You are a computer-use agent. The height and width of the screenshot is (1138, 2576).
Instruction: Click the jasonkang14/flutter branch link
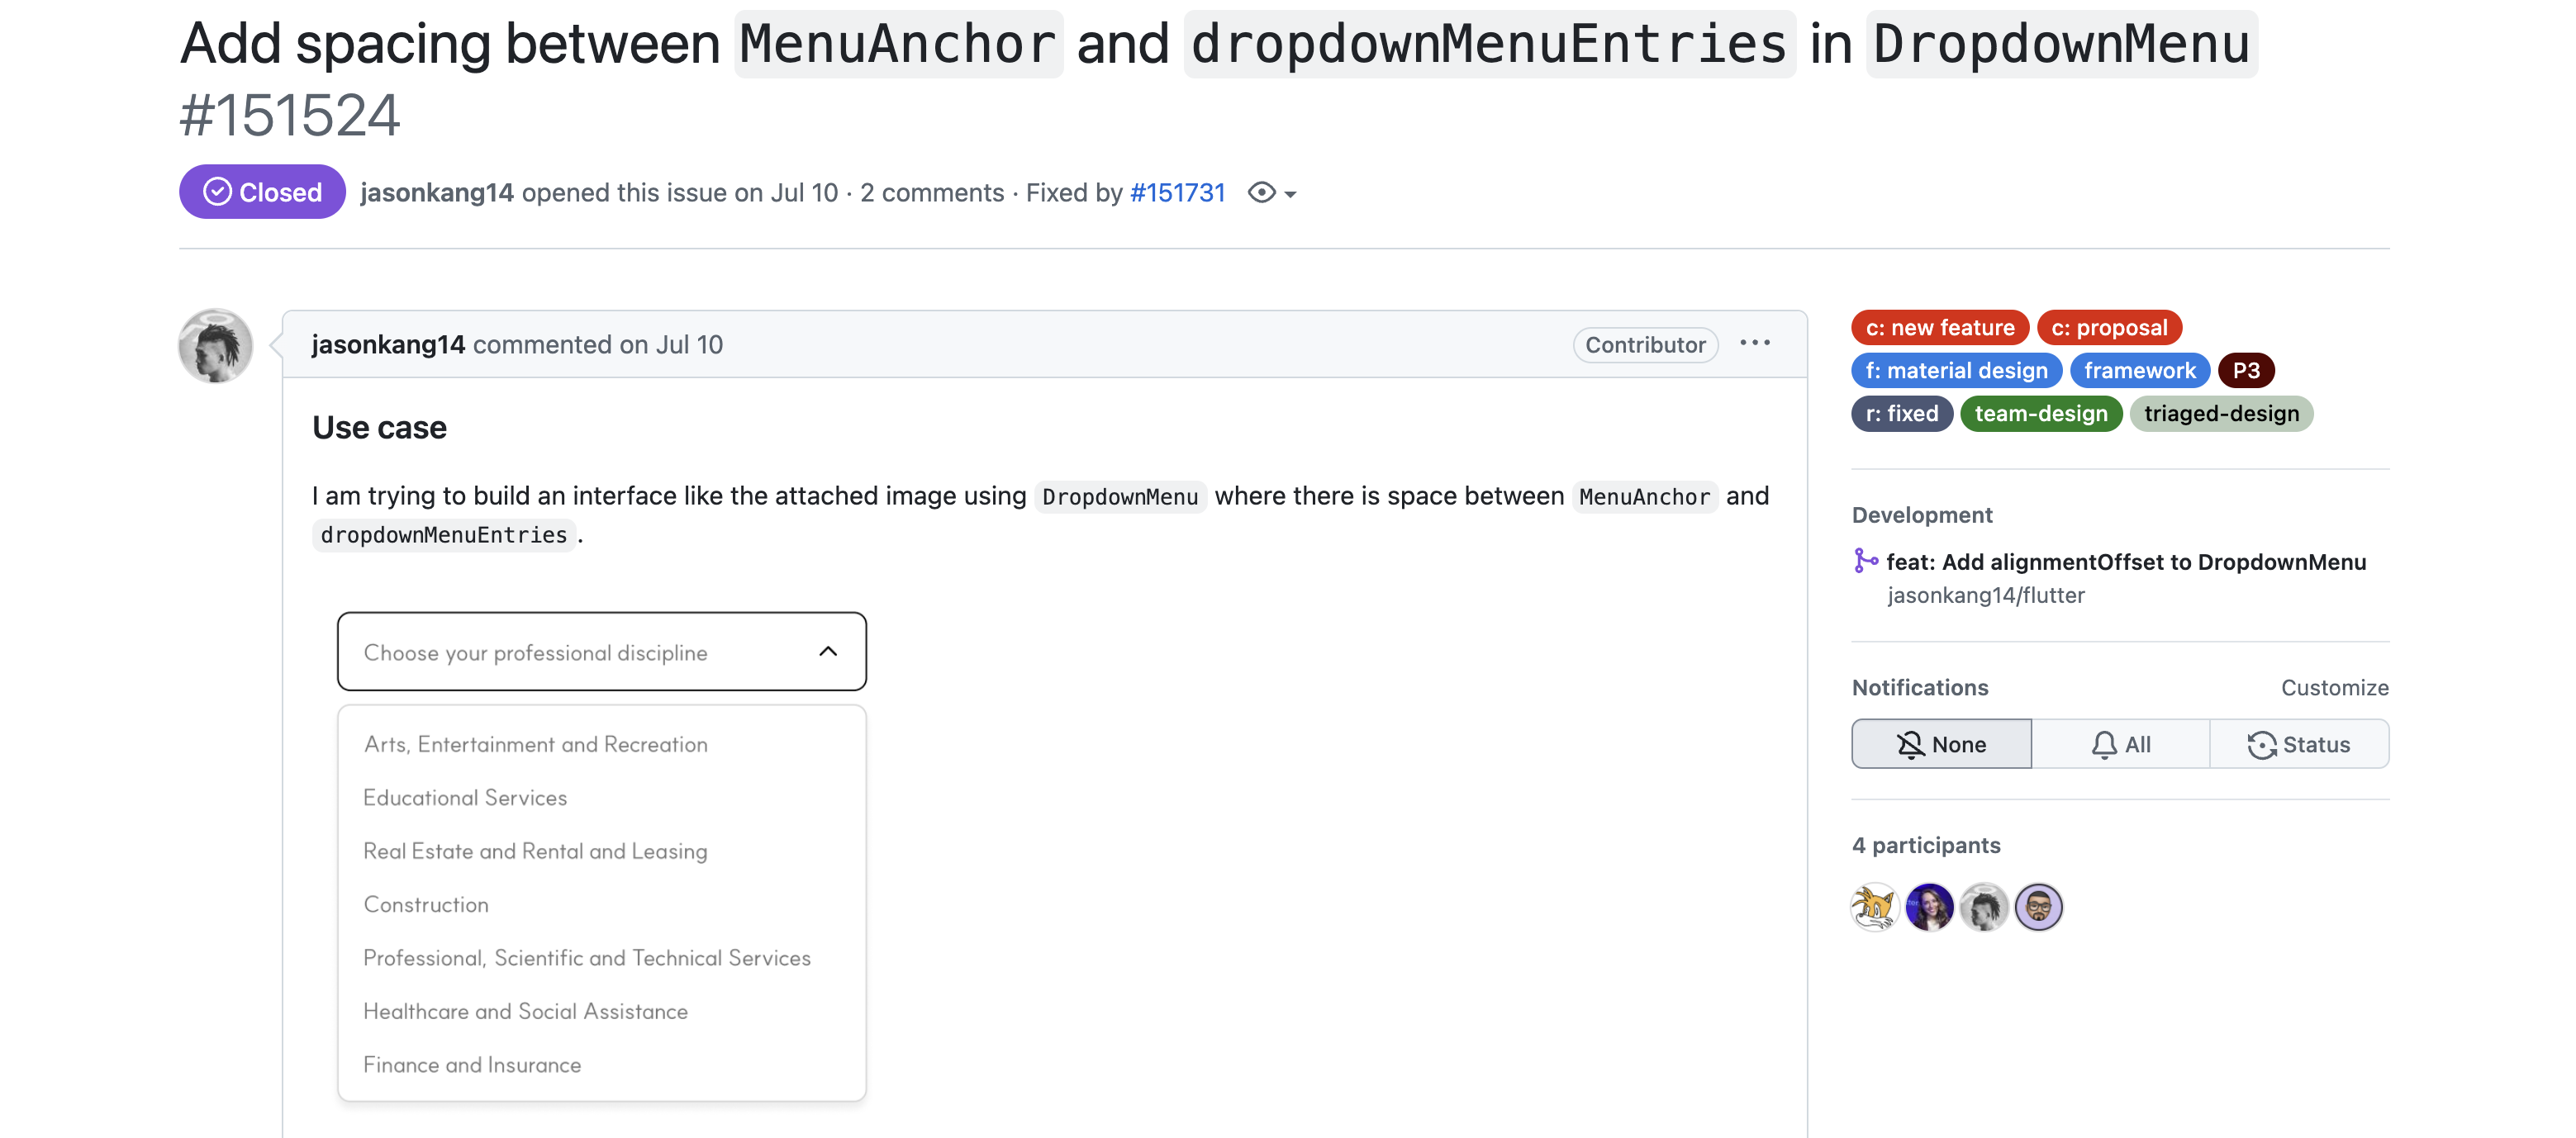pyautogui.click(x=1984, y=595)
